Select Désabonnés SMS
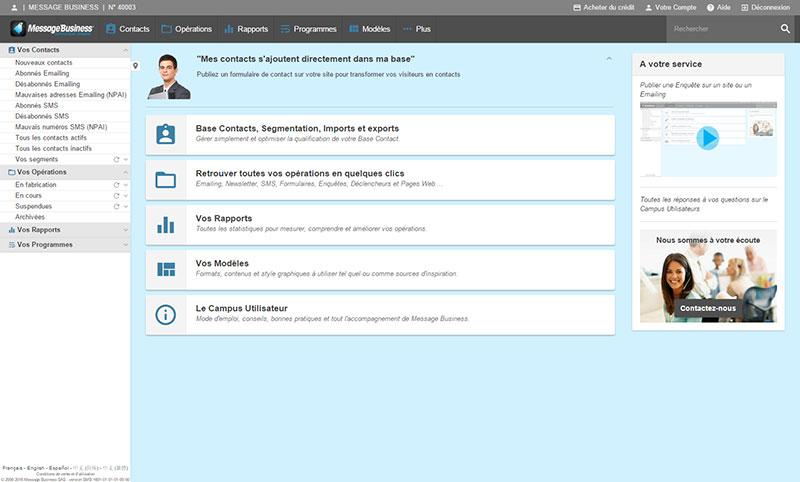 [x=42, y=116]
